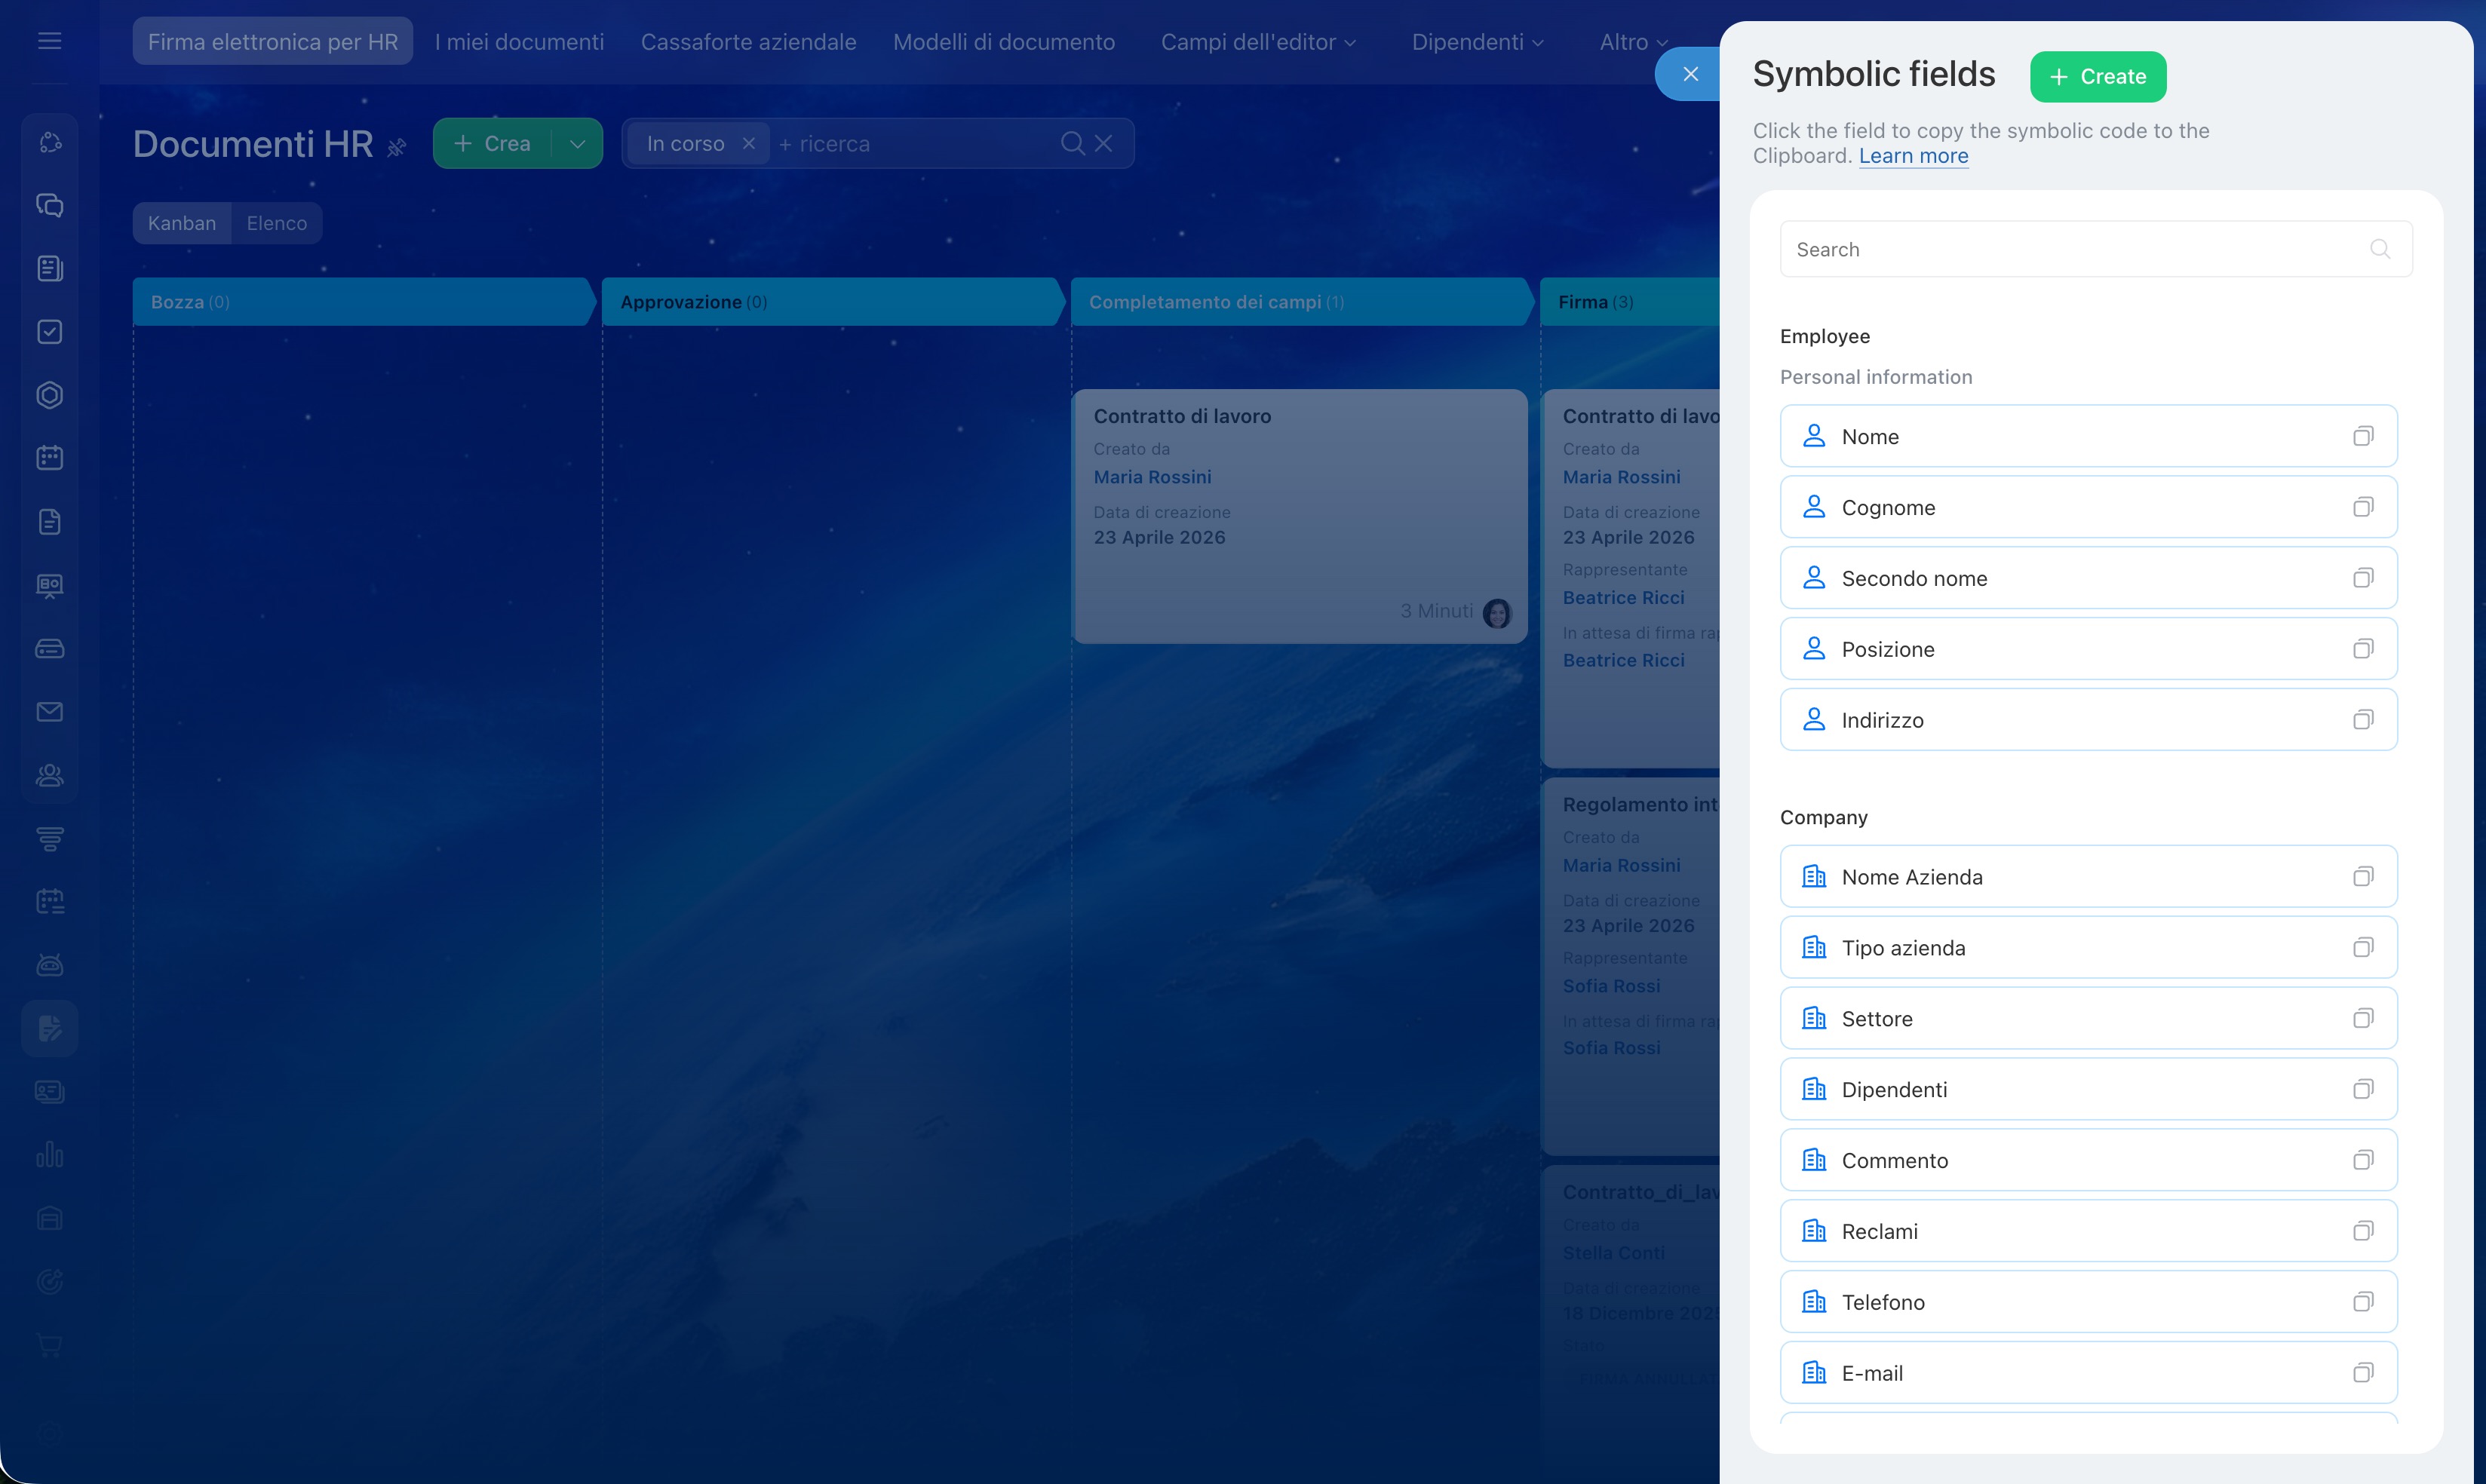
Task: Go to Modelli di documento tab
Action: pyautogui.click(x=1003, y=42)
